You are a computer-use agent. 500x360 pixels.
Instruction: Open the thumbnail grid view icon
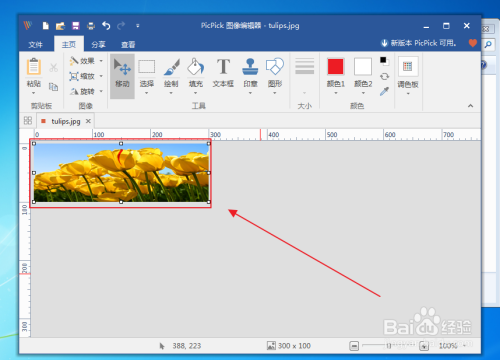coord(28,121)
